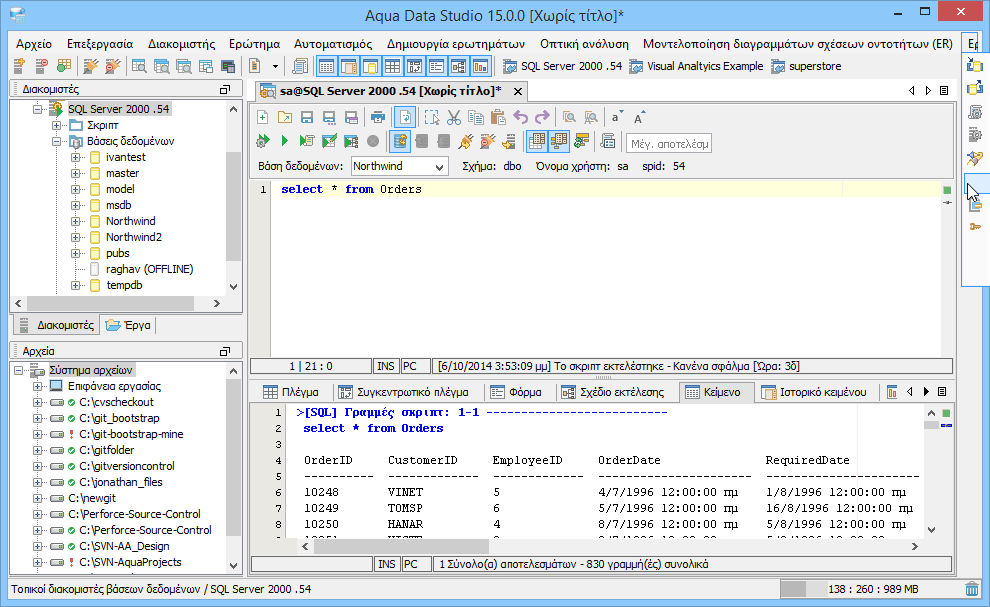Click the Cut (scissors) icon

[453, 117]
